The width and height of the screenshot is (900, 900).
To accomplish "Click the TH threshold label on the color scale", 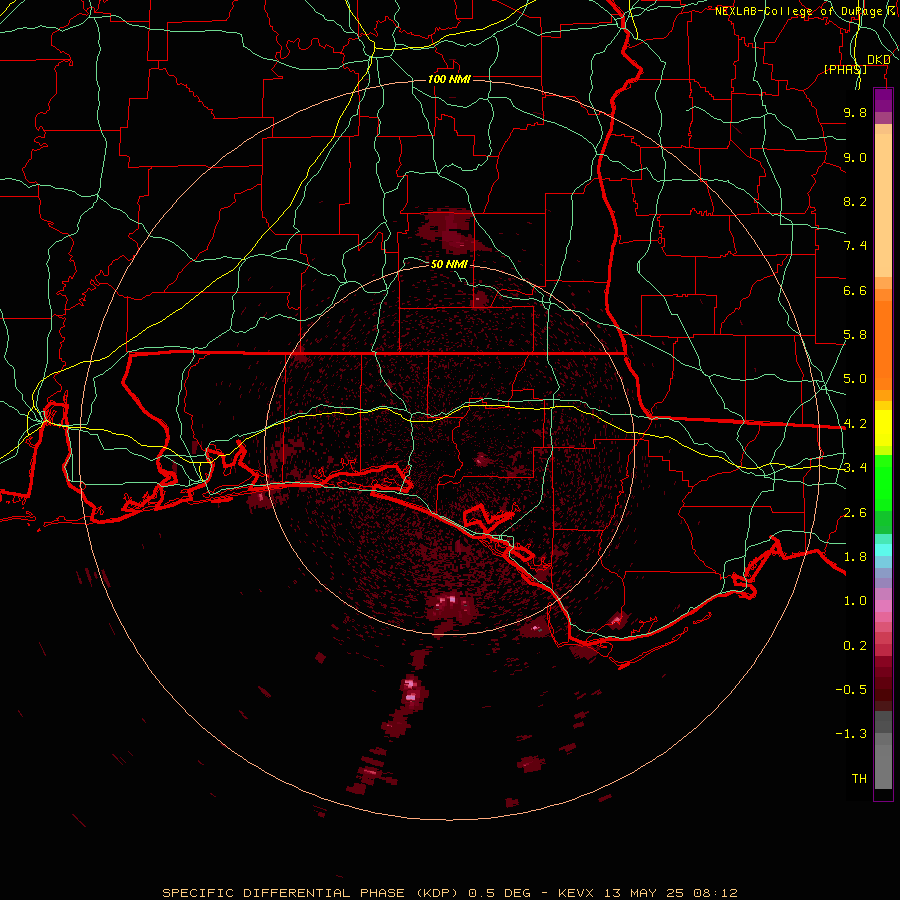I will tap(859, 779).
